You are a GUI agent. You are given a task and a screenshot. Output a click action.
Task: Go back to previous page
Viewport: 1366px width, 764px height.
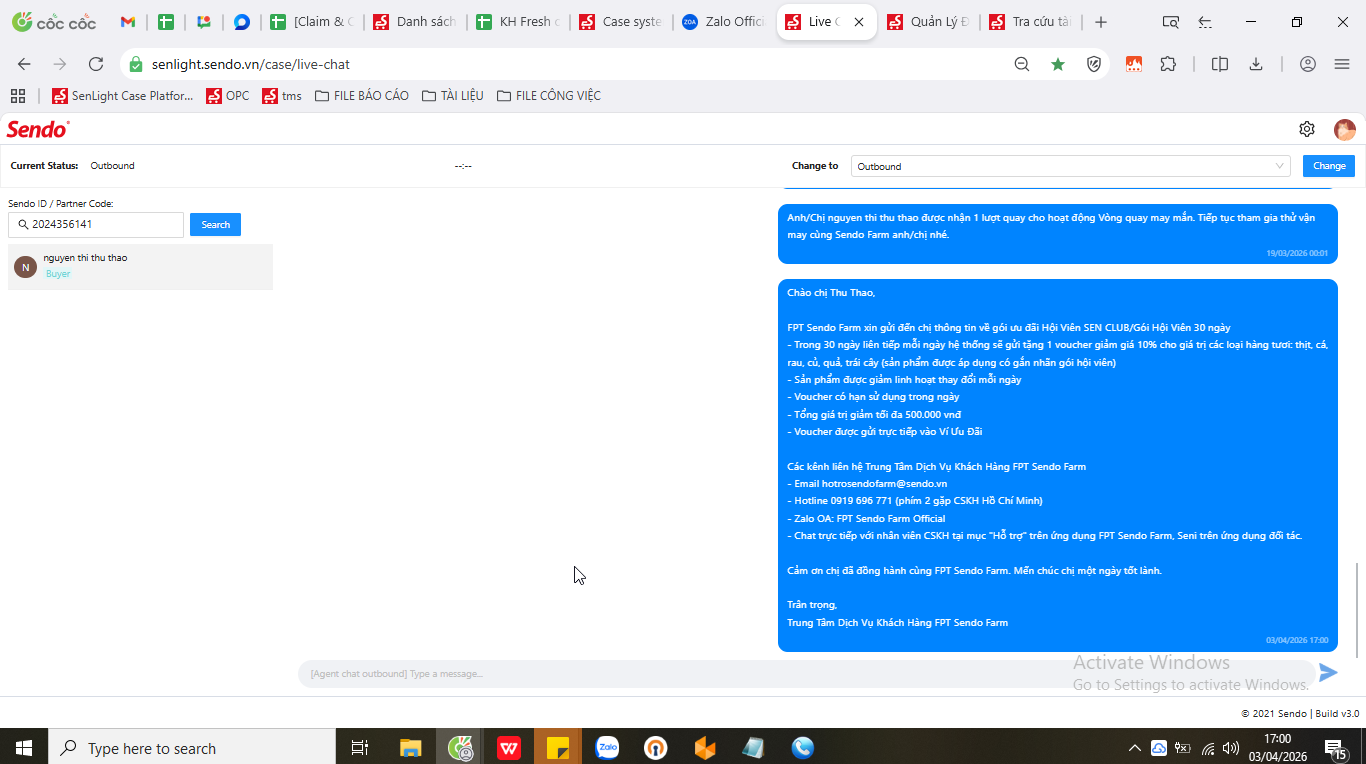pos(24,64)
